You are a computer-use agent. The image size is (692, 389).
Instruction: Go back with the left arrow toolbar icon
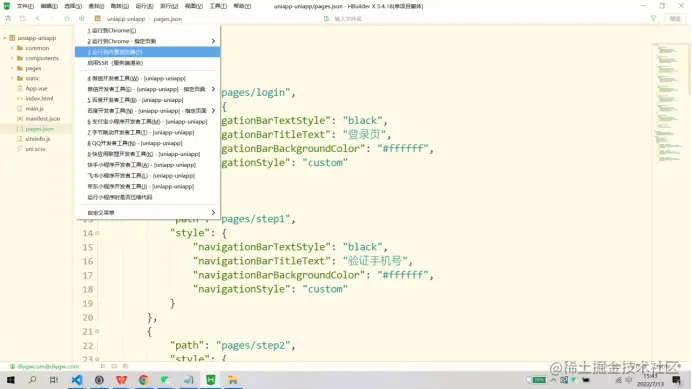click(x=38, y=19)
